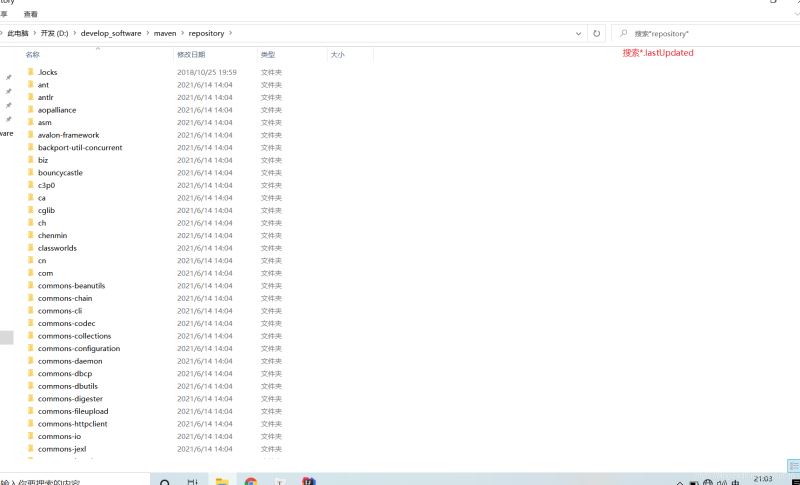
Task: Select the commons-fileupload folder
Action: [x=73, y=411]
